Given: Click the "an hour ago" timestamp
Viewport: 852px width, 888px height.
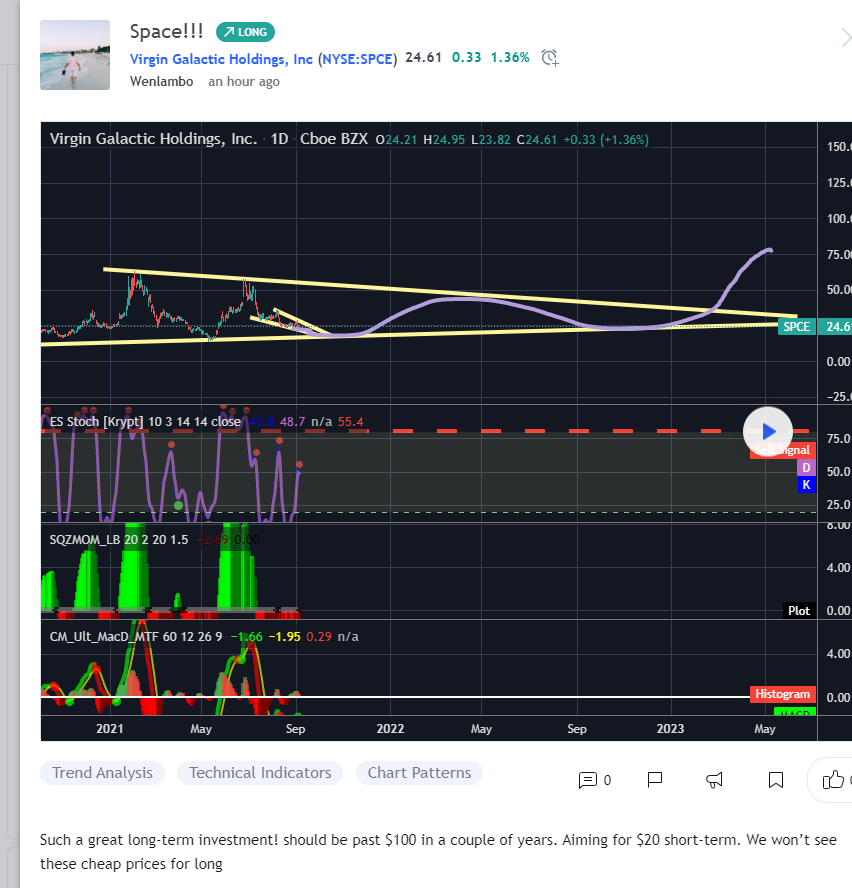Looking at the screenshot, I should [x=244, y=82].
